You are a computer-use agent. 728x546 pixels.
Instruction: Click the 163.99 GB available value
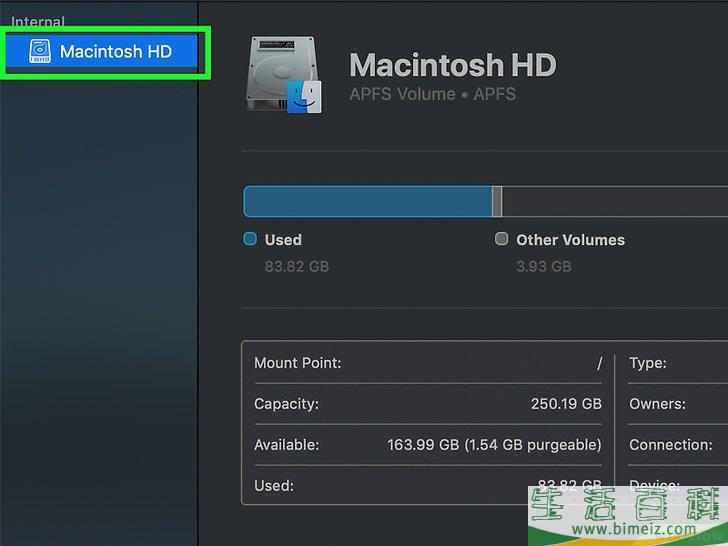(x=494, y=445)
